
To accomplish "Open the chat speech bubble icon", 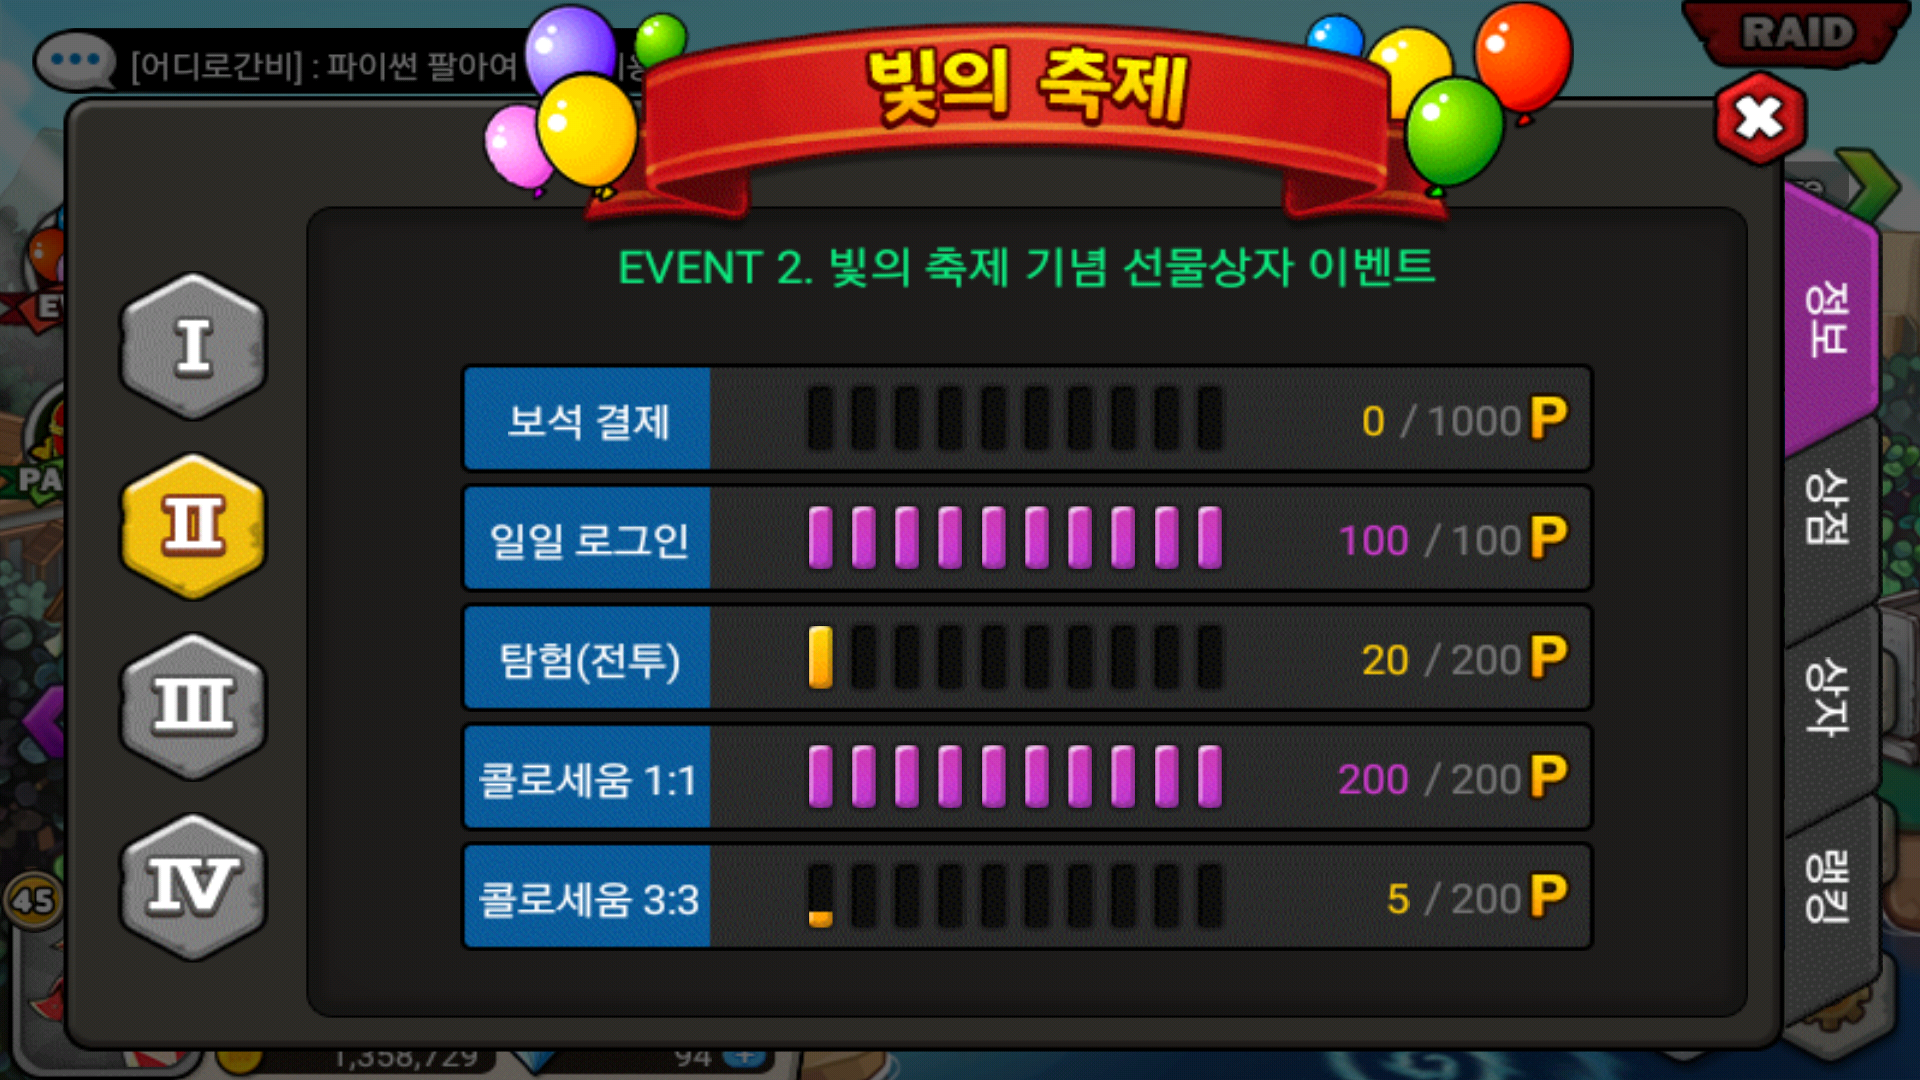I will point(75,60).
